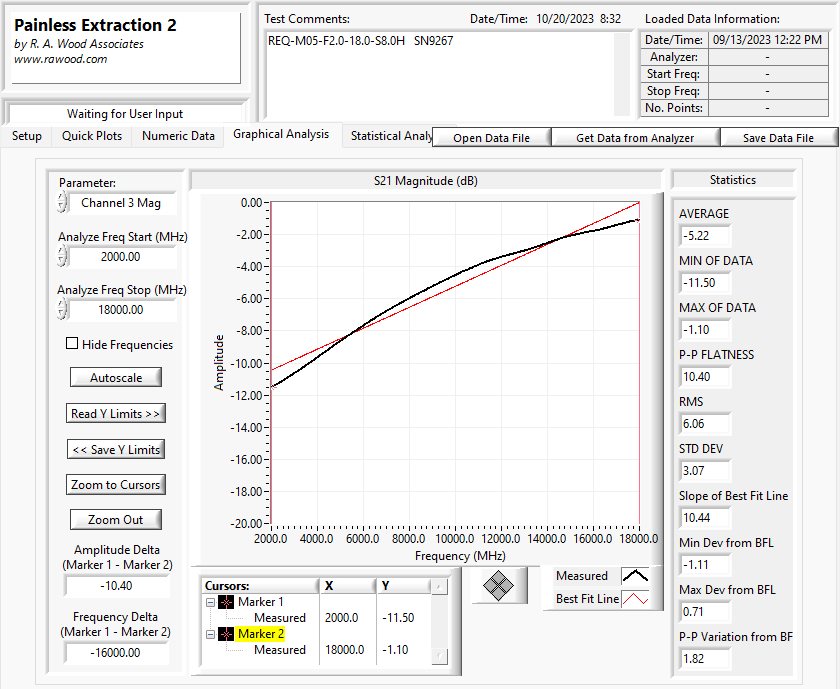Click the Best Fit Line legend swatch
The width and height of the screenshot is (840, 689).
click(635, 598)
